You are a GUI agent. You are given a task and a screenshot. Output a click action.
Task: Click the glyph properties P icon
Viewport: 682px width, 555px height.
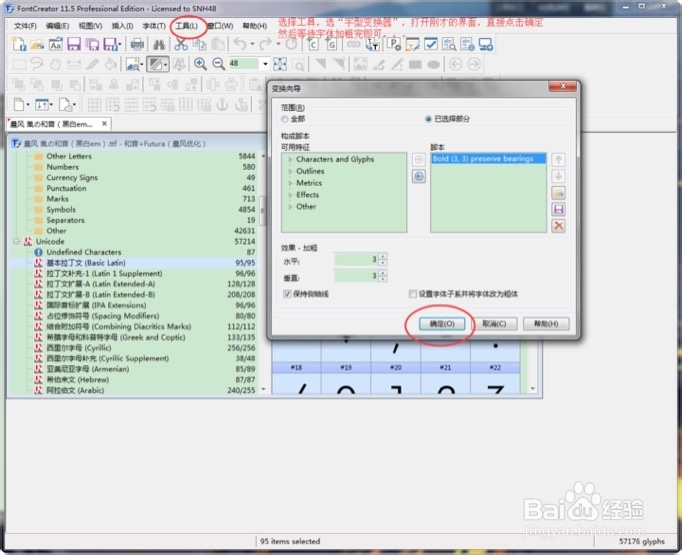pyautogui.click(x=394, y=44)
